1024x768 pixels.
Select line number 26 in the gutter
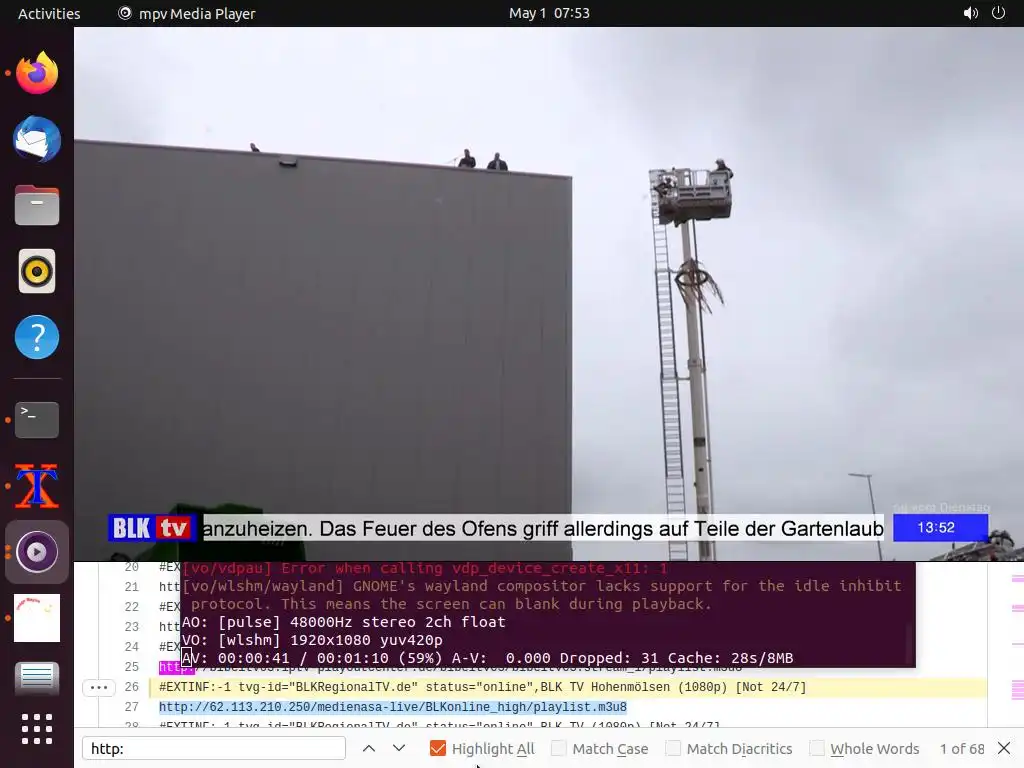pos(132,687)
